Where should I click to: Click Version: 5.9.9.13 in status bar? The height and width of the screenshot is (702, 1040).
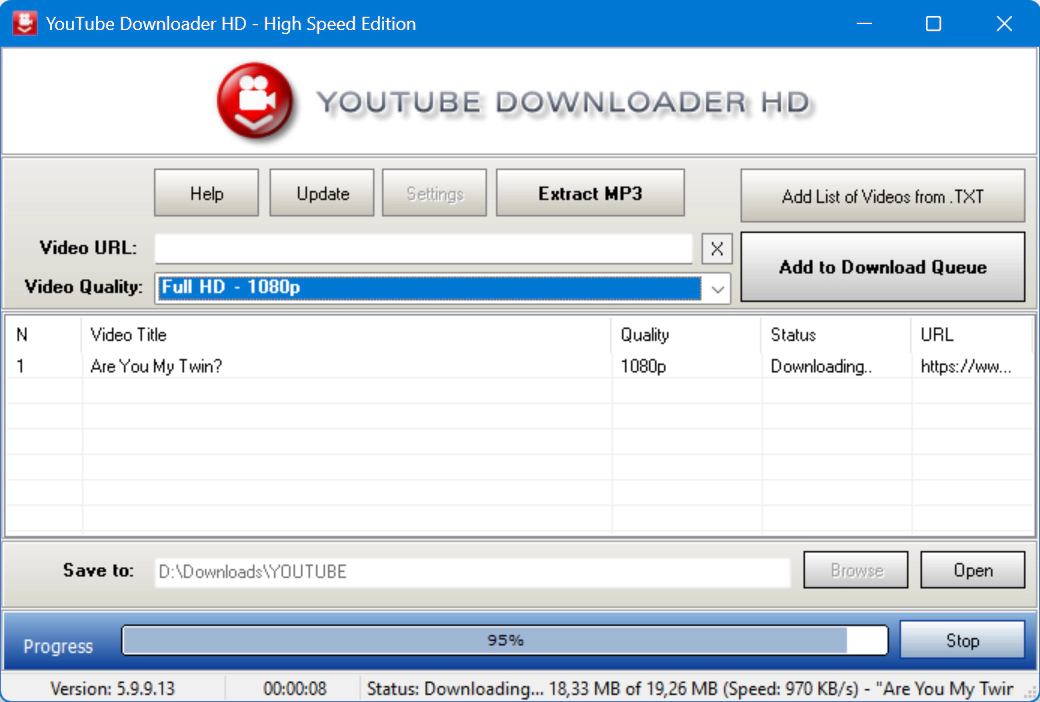[x=113, y=689]
